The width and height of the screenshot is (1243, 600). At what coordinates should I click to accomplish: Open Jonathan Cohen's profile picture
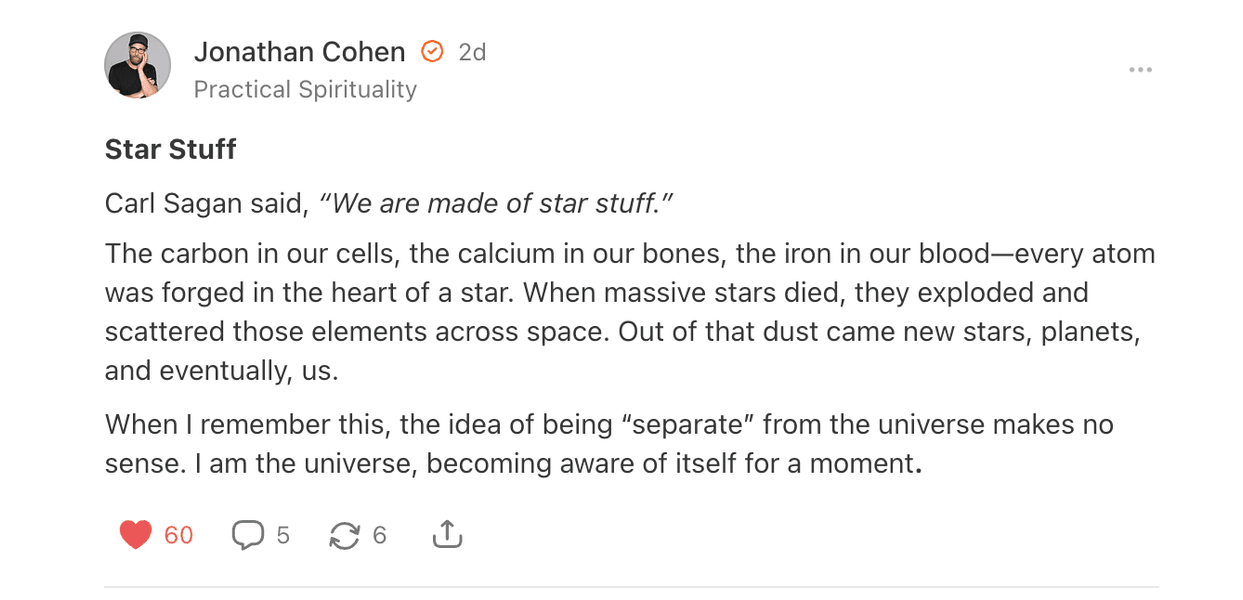(x=138, y=66)
